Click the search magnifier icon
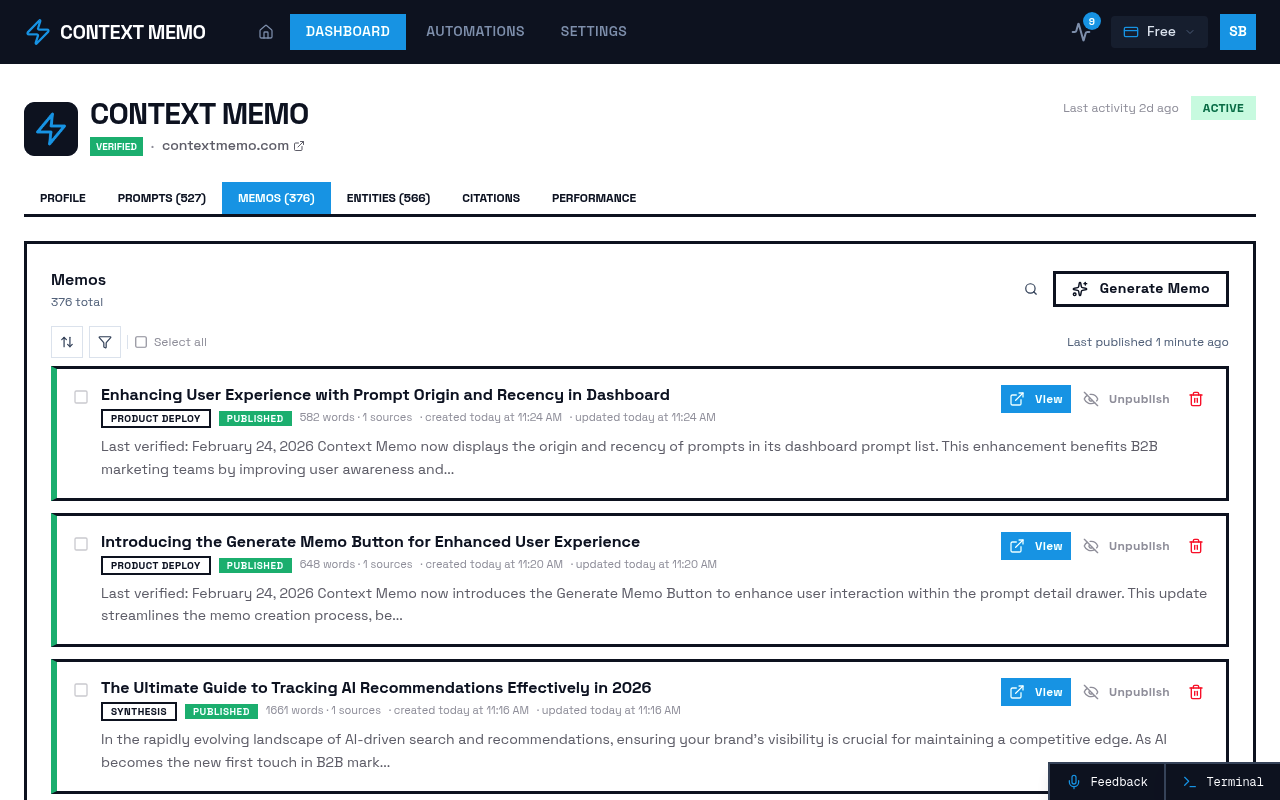The height and width of the screenshot is (800, 1280). [1030, 288]
